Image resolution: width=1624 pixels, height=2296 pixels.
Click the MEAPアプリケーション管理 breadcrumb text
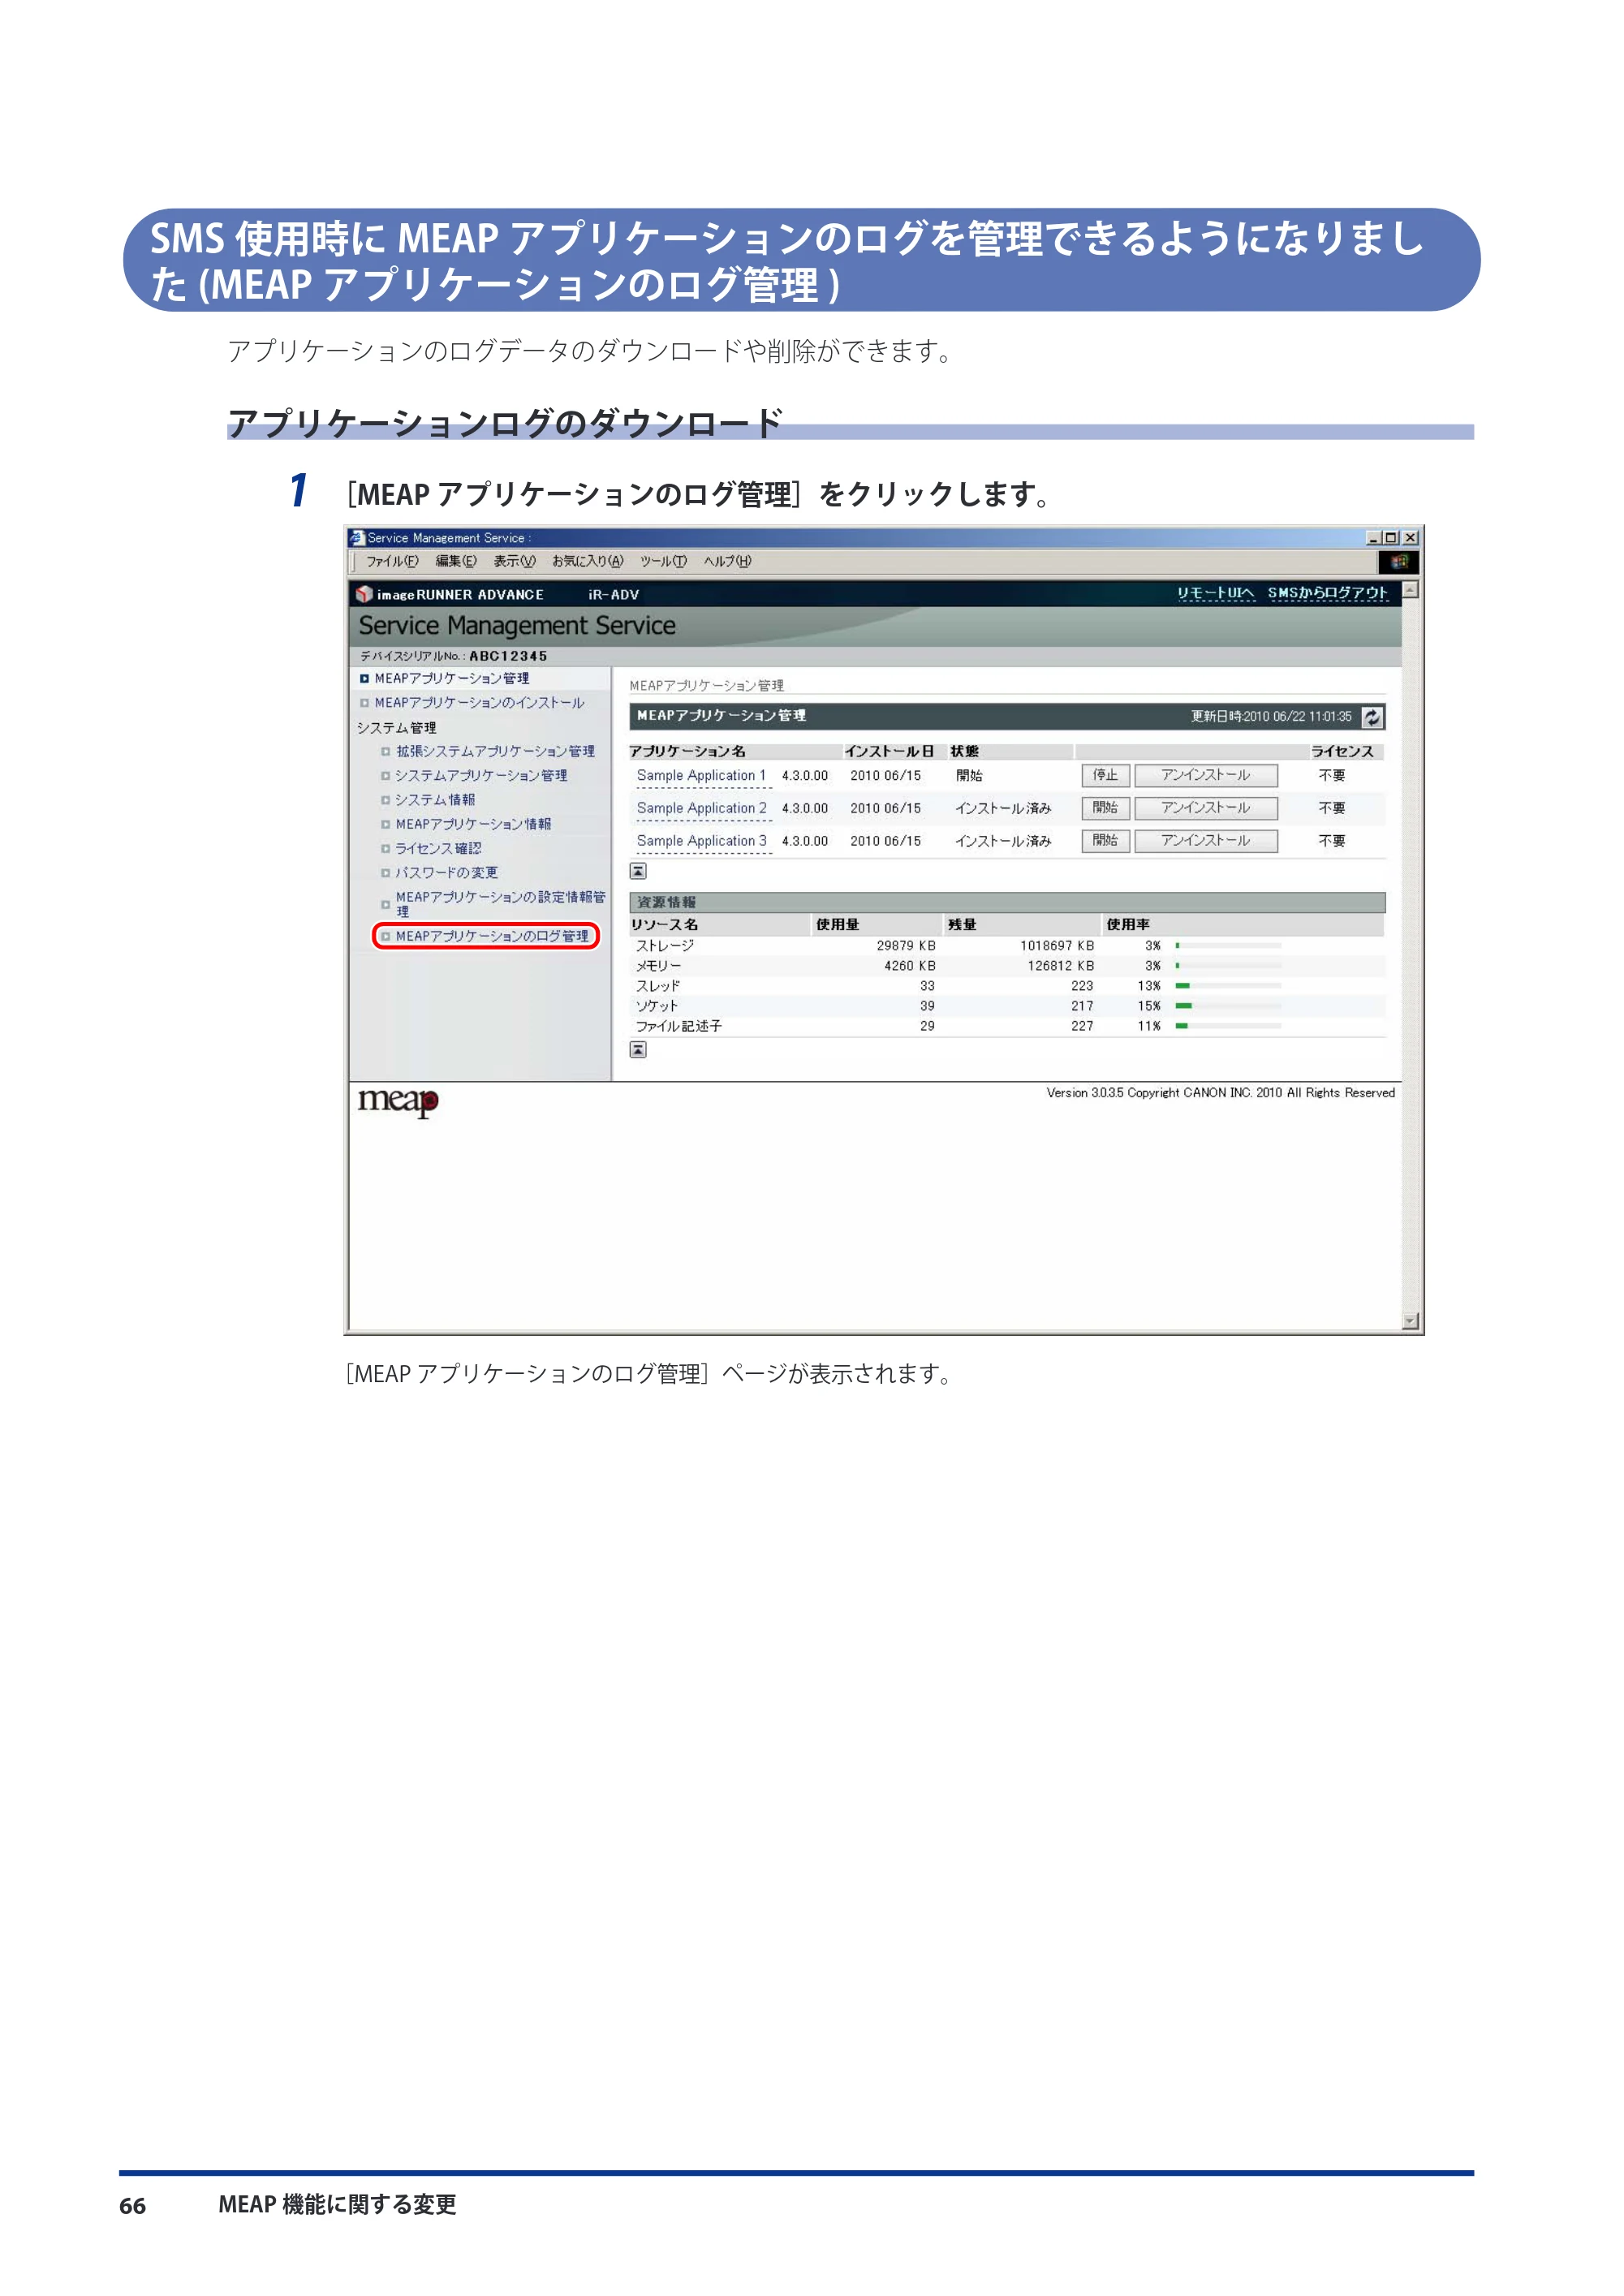click(706, 685)
